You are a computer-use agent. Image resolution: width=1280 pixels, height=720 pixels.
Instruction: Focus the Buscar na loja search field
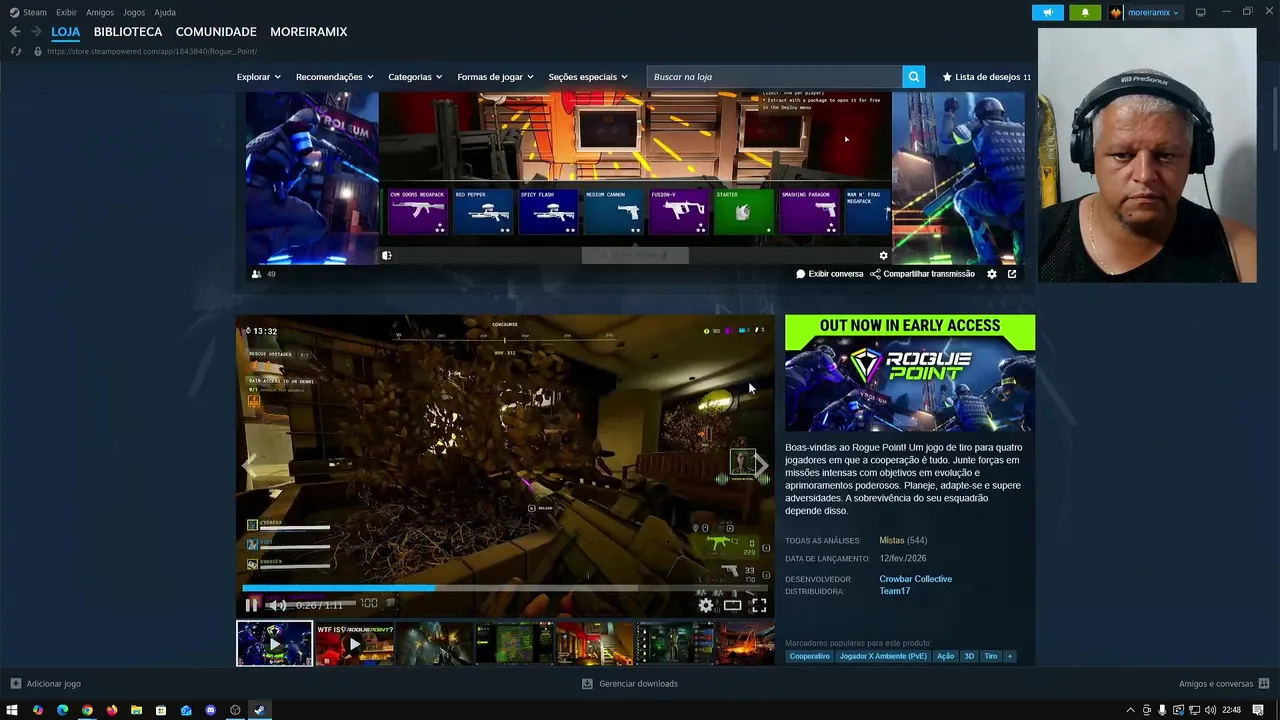click(x=774, y=77)
